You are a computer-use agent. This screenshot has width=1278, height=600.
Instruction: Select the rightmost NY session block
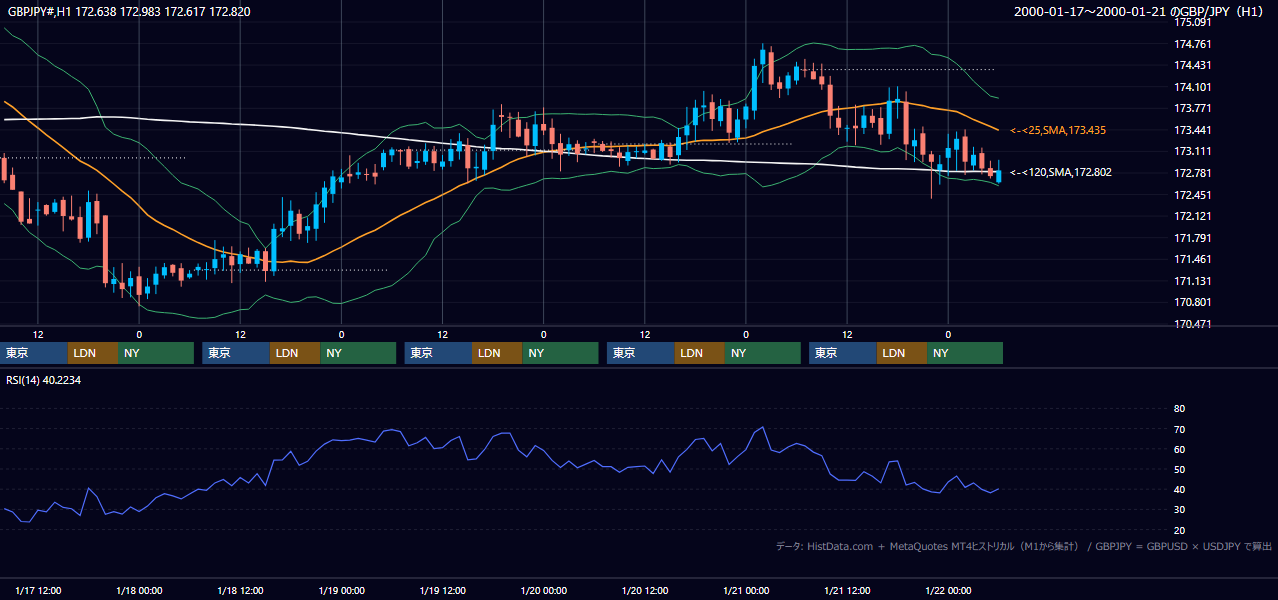(x=965, y=353)
